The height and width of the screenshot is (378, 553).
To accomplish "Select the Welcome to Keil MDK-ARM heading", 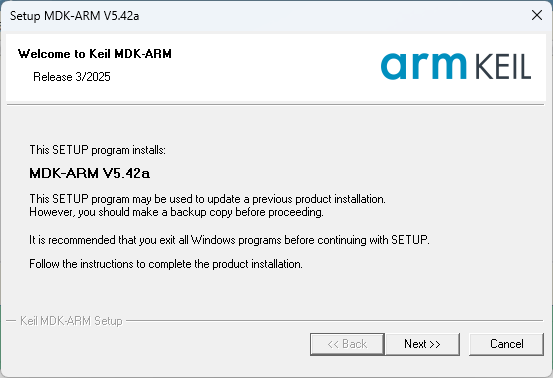I will pos(95,54).
